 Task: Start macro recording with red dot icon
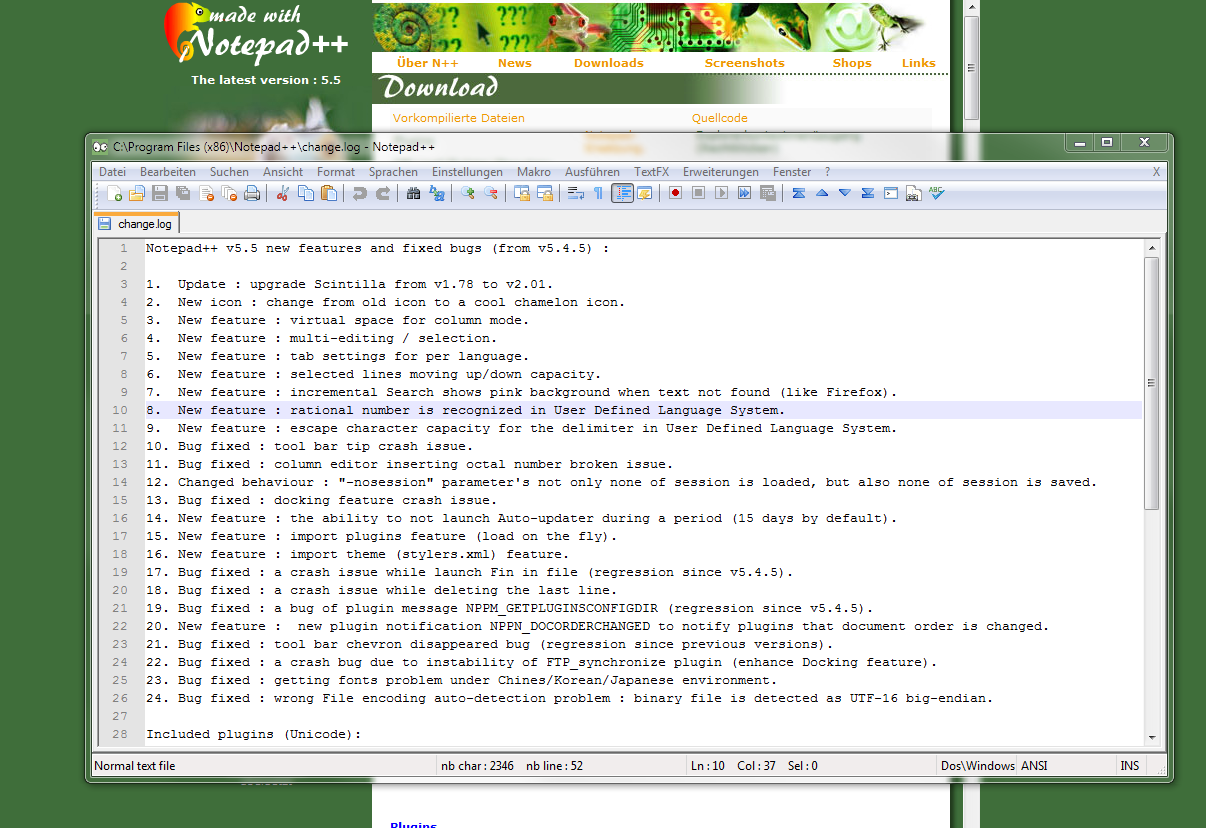coord(675,193)
